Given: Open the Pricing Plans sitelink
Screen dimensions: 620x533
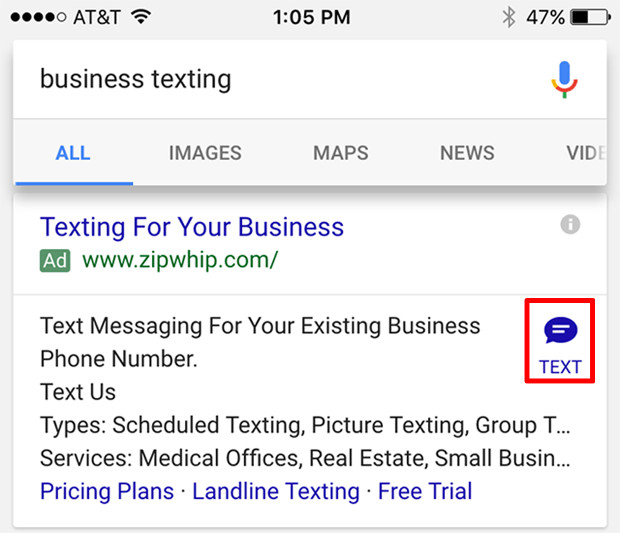Looking at the screenshot, I should click(107, 491).
